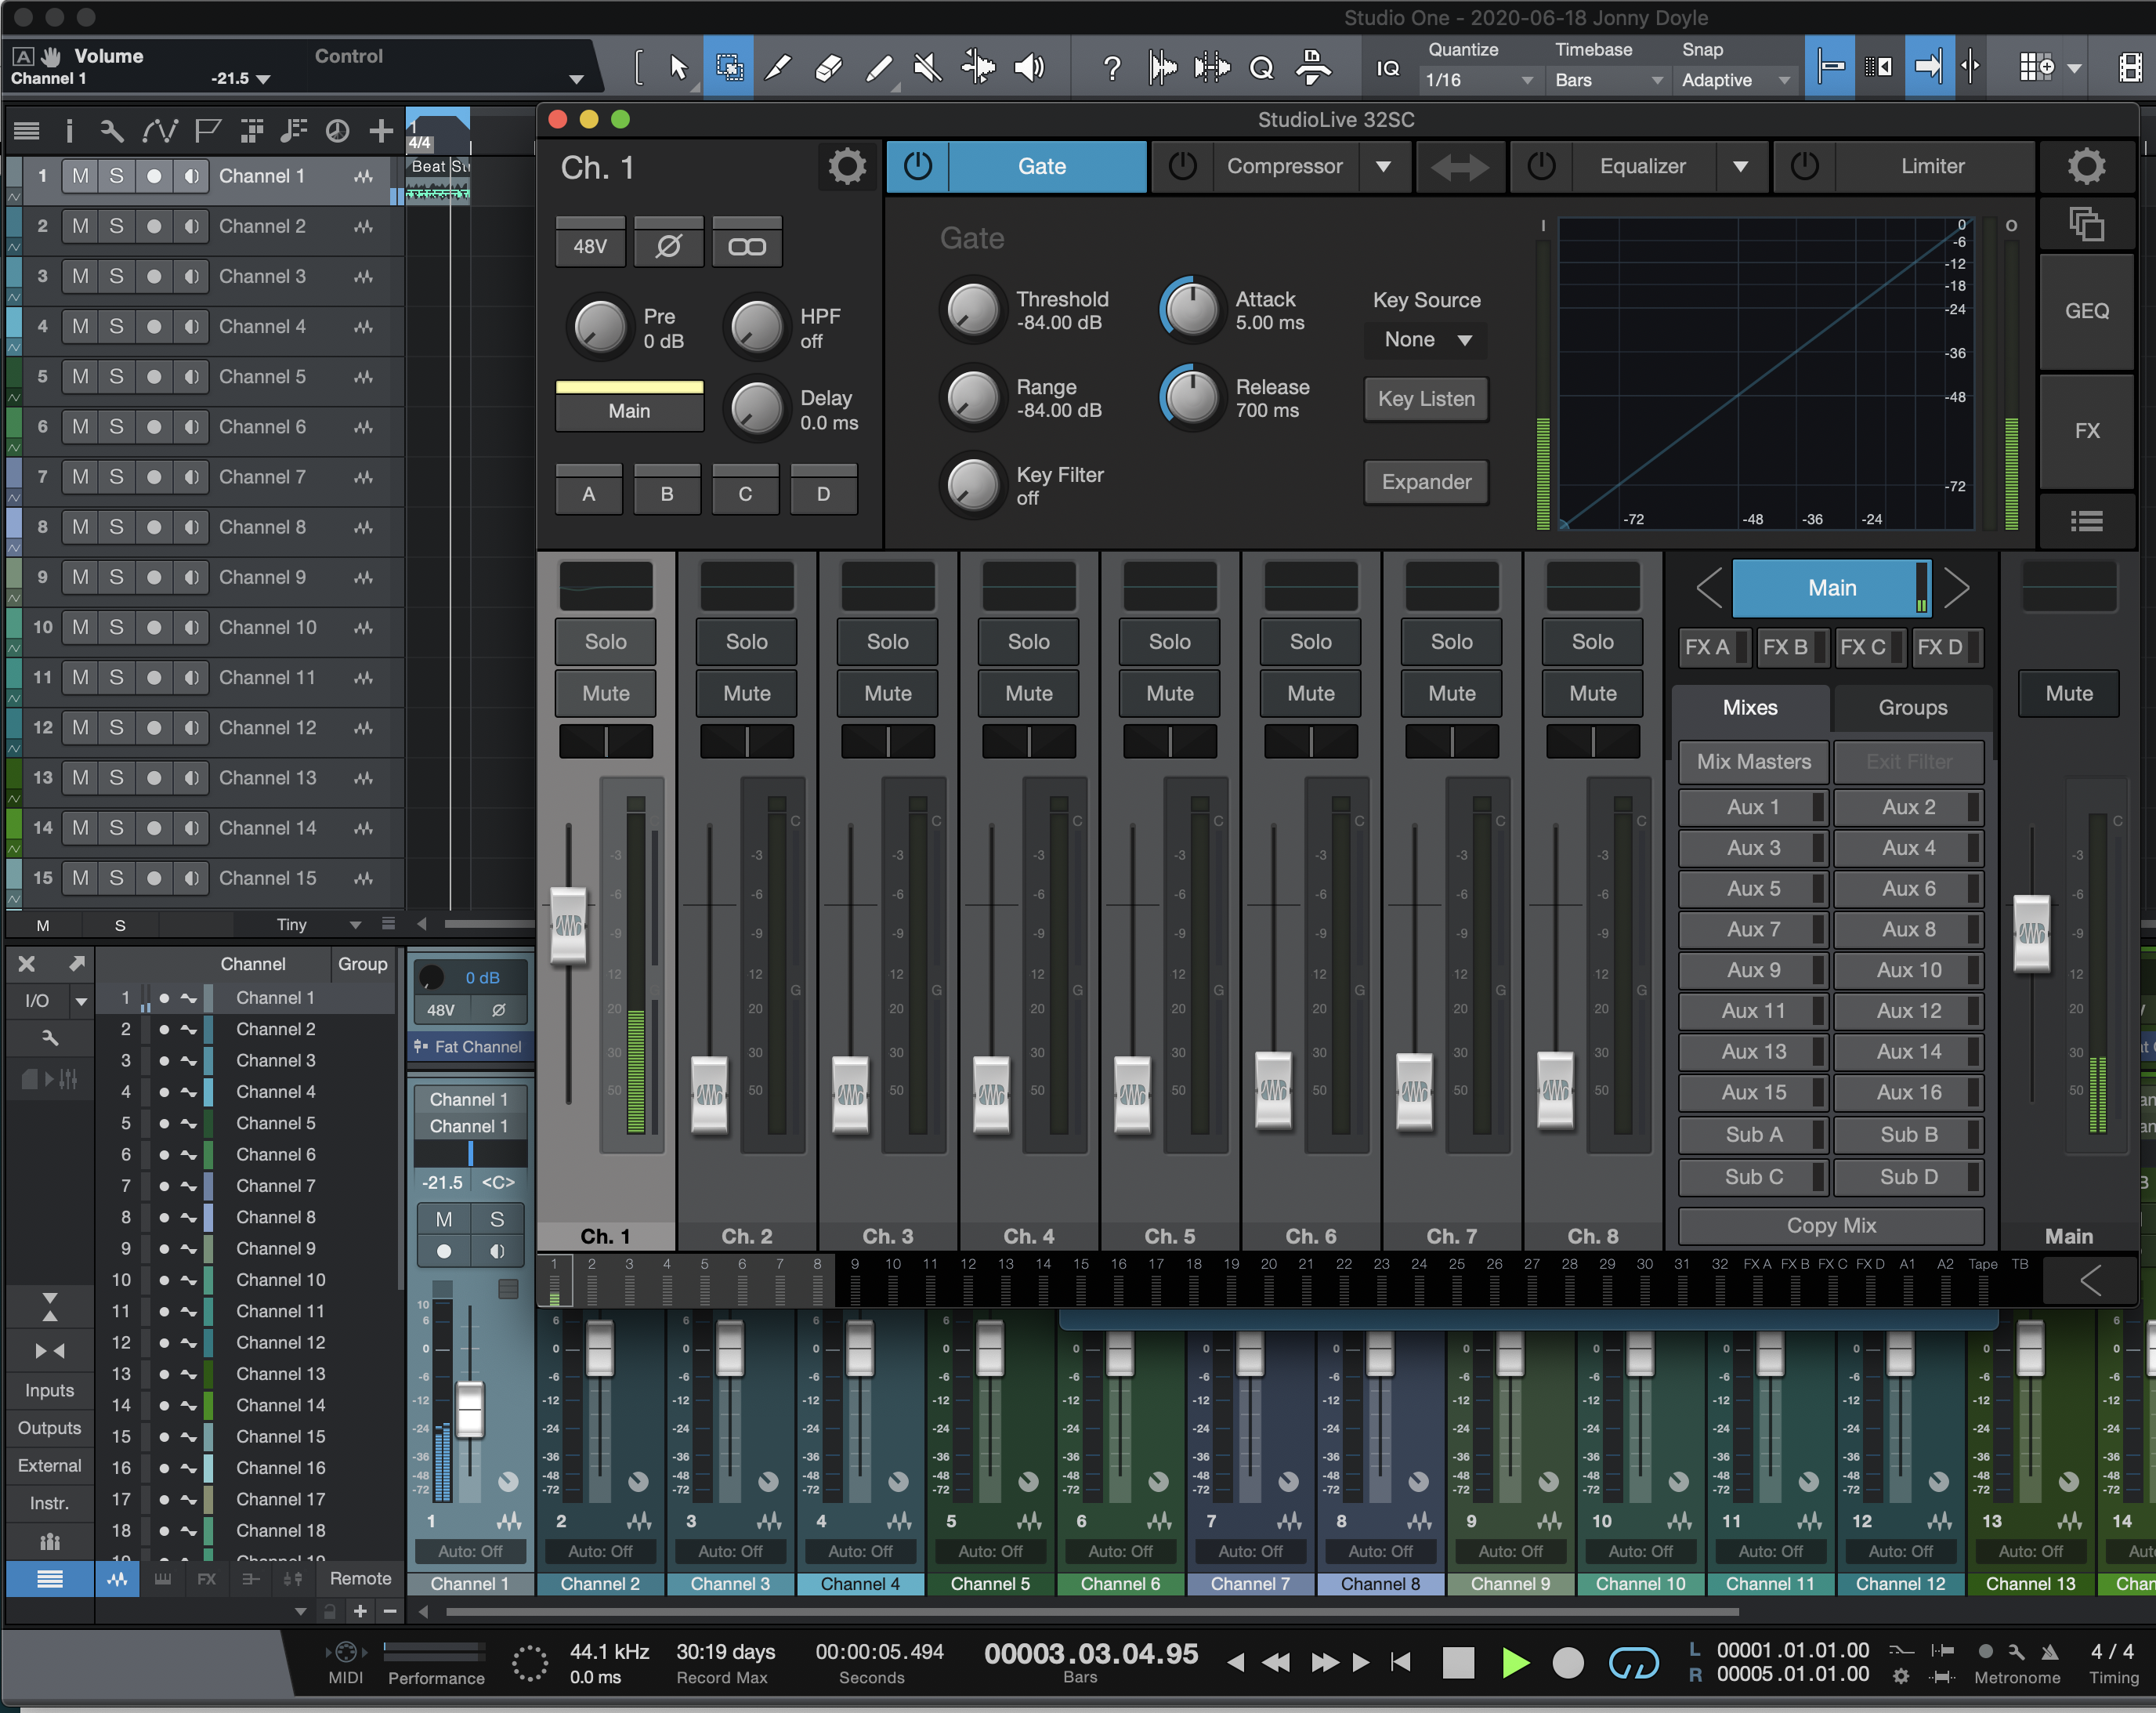Open the Tiny track height dropdown
Viewport: 2156px width, 1713px height.
[318, 924]
